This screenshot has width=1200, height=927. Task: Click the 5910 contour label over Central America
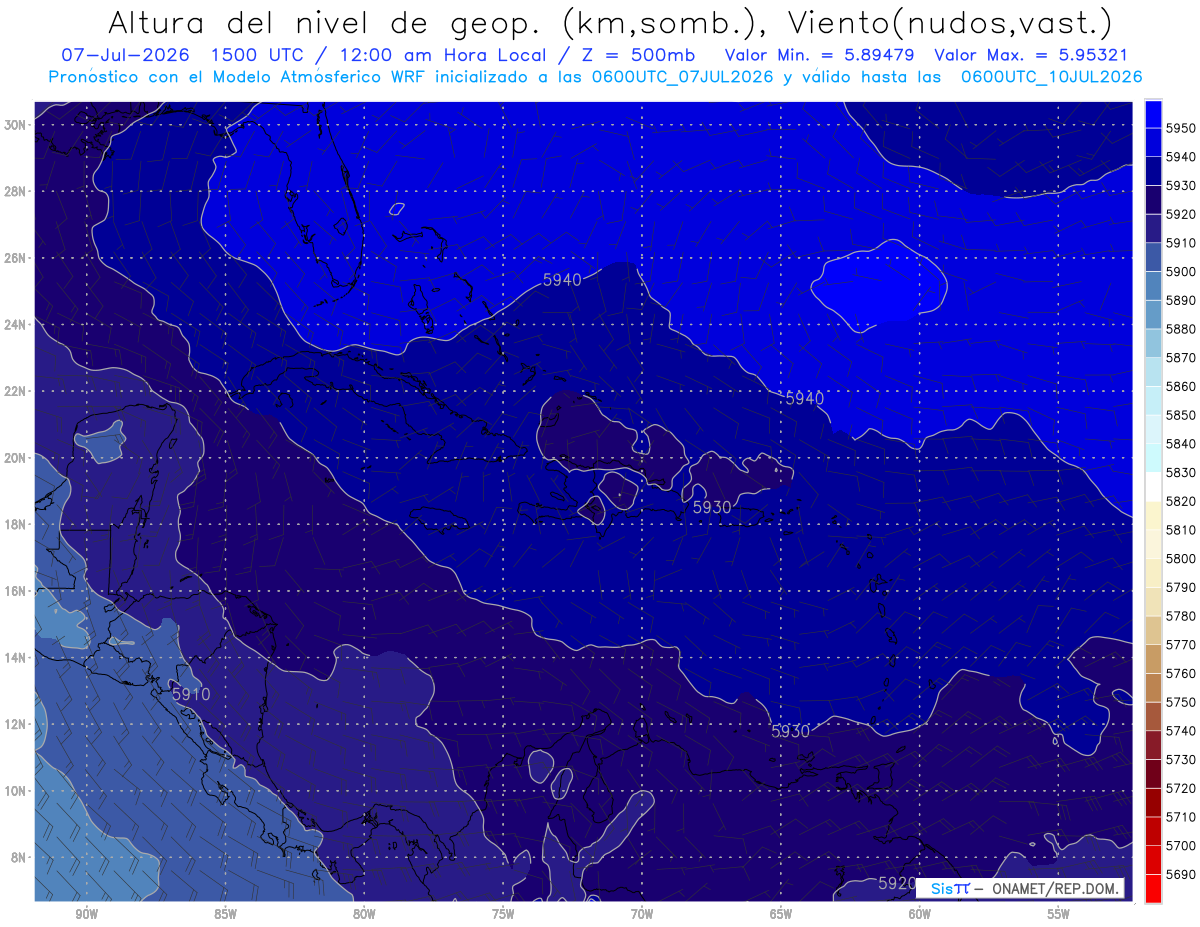click(x=191, y=693)
